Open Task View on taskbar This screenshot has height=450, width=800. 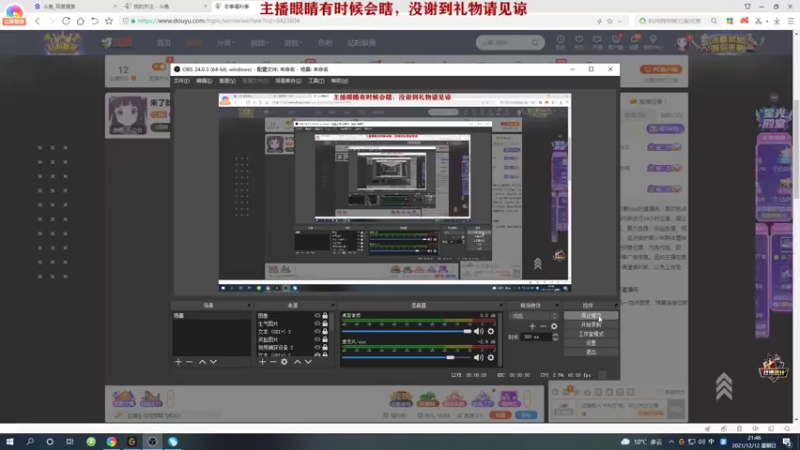(70, 441)
